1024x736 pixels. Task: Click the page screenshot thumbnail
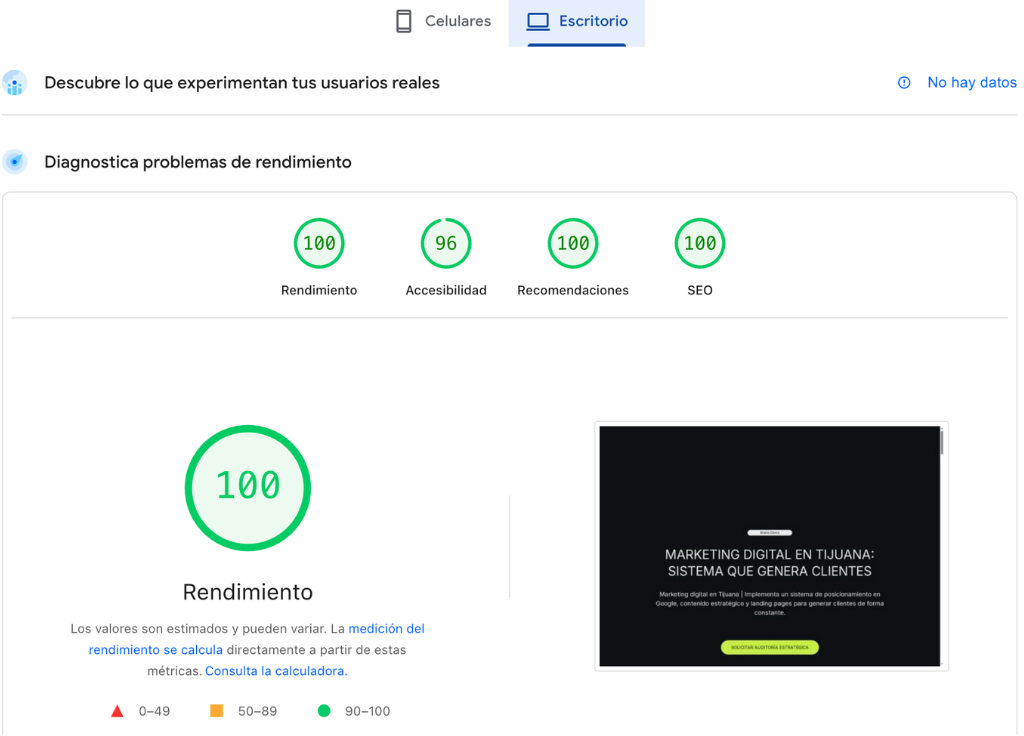[771, 547]
